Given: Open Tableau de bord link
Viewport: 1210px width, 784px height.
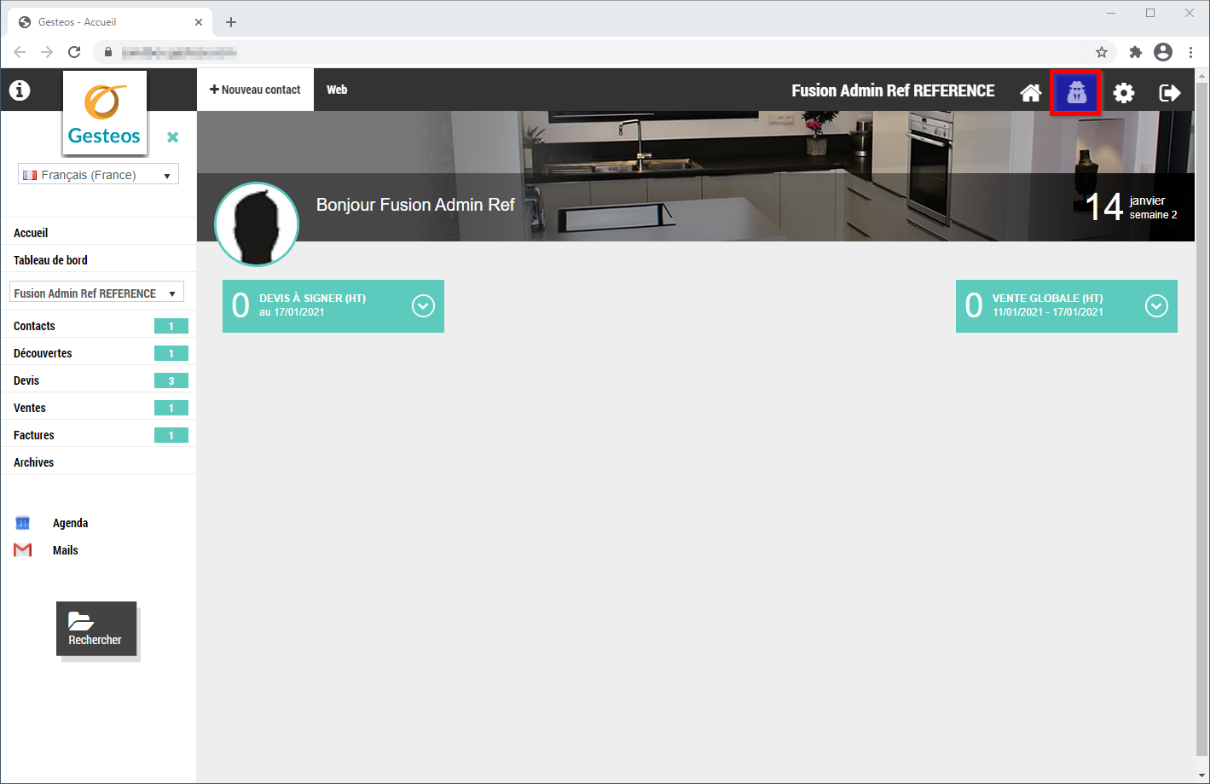Looking at the screenshot, I should (x=50, y=260).
